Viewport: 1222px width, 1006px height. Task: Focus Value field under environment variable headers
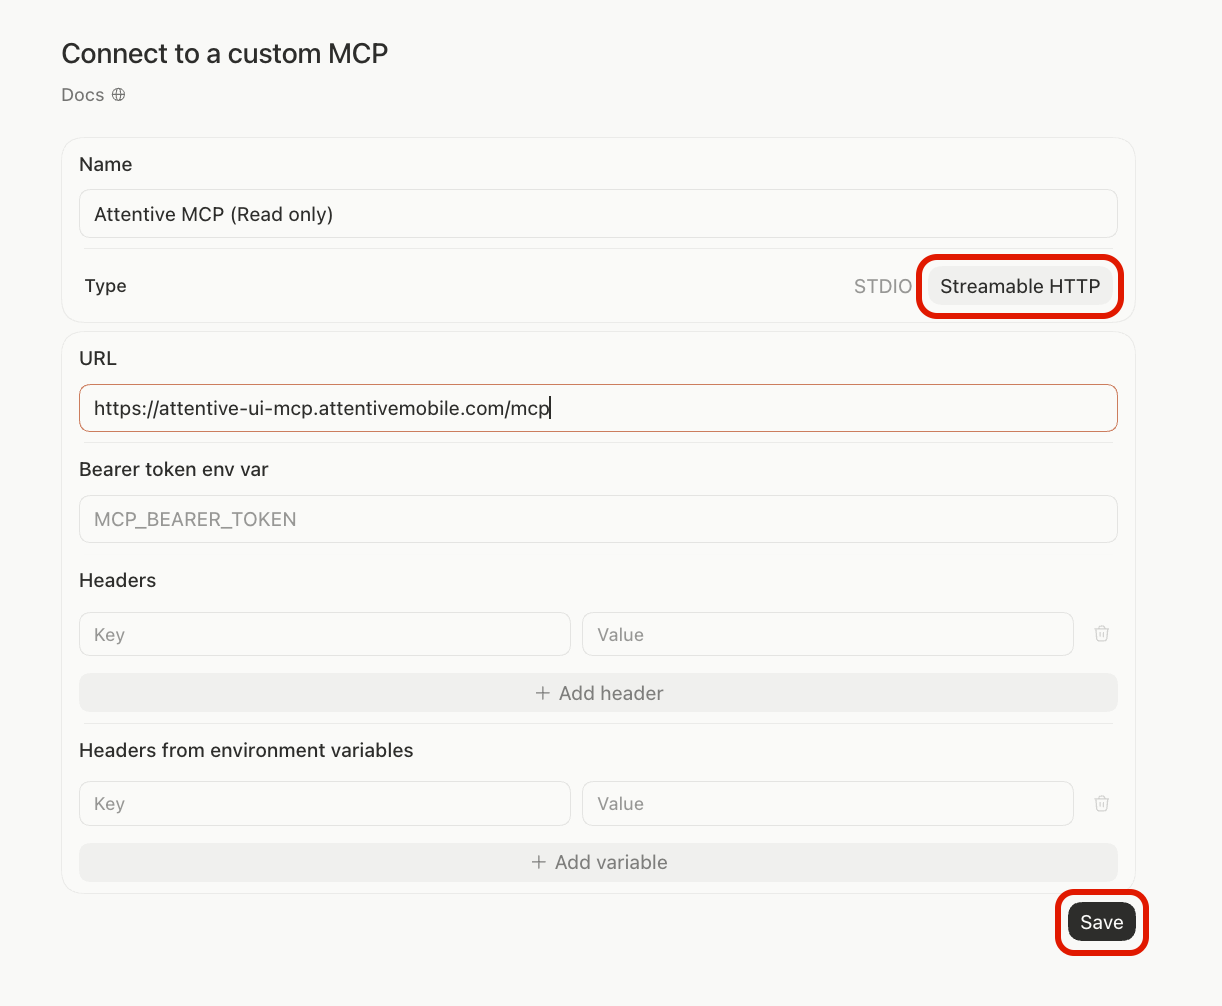click(x=828, y=804)
